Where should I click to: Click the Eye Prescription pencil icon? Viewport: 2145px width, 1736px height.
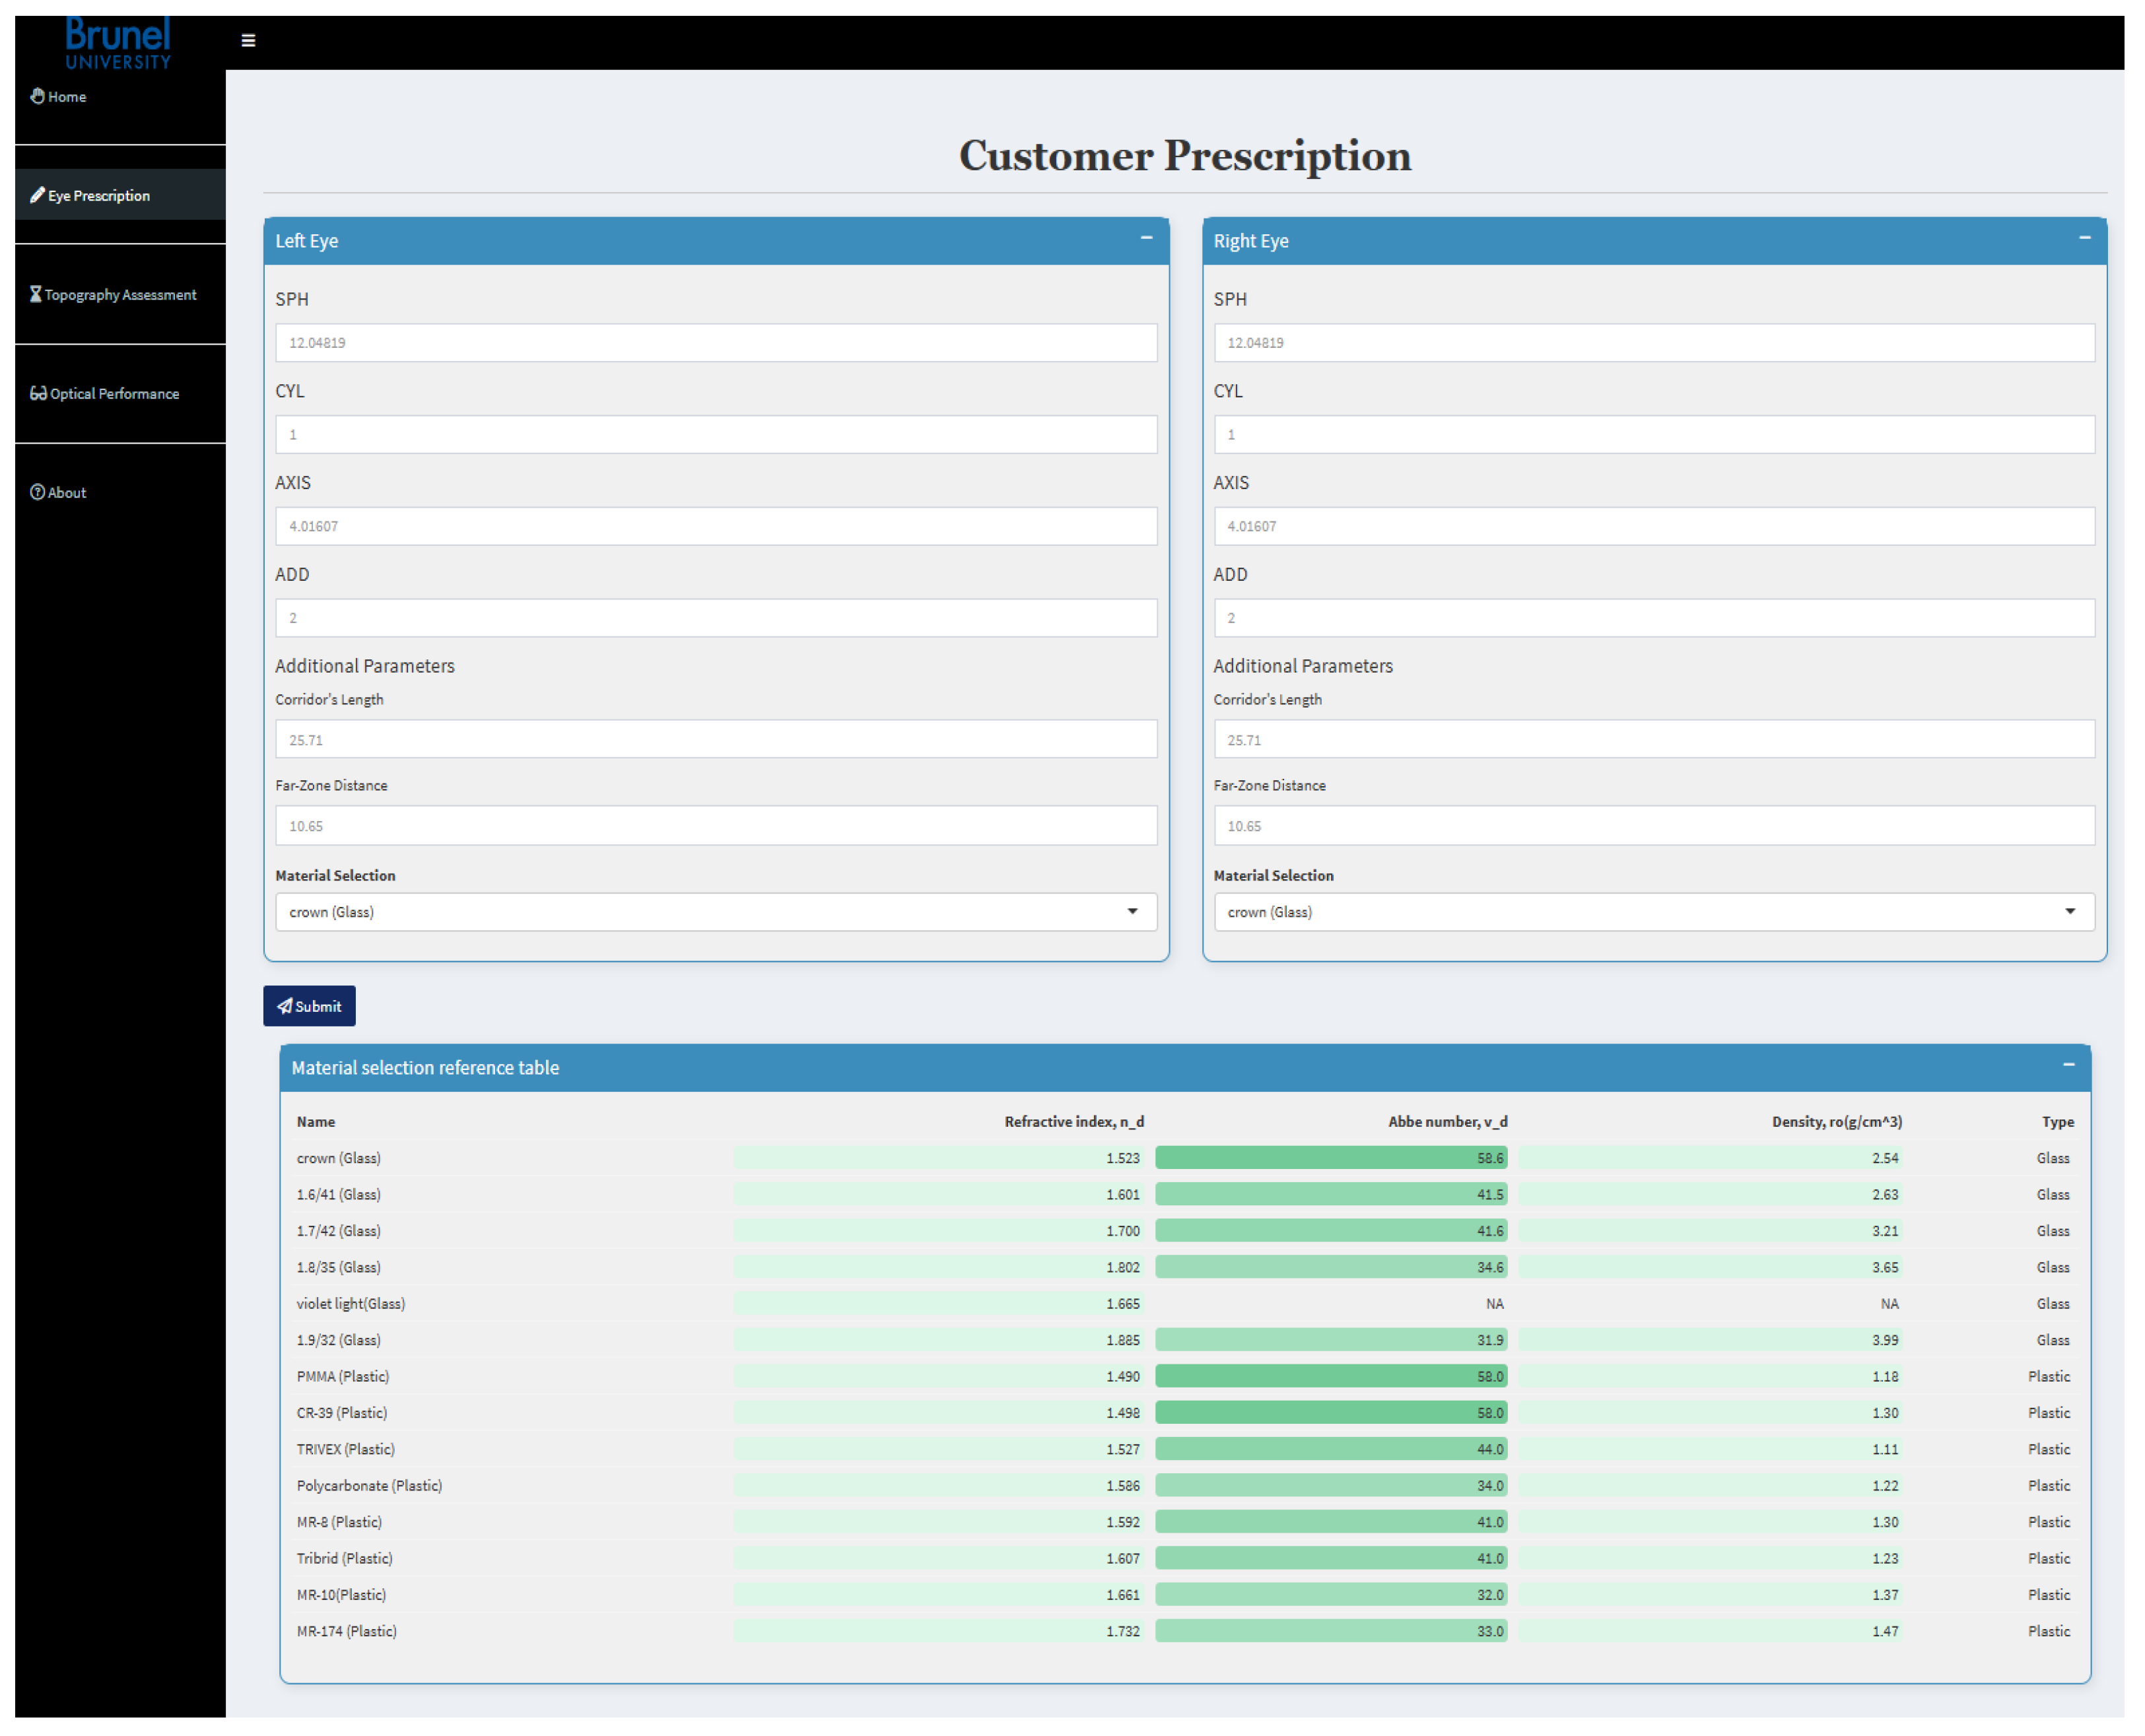pyautogui.click(x=37, y=195)
